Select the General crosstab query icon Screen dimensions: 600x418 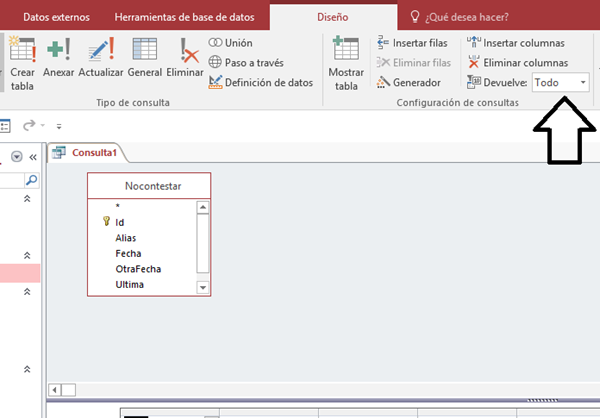pos(145,62)
